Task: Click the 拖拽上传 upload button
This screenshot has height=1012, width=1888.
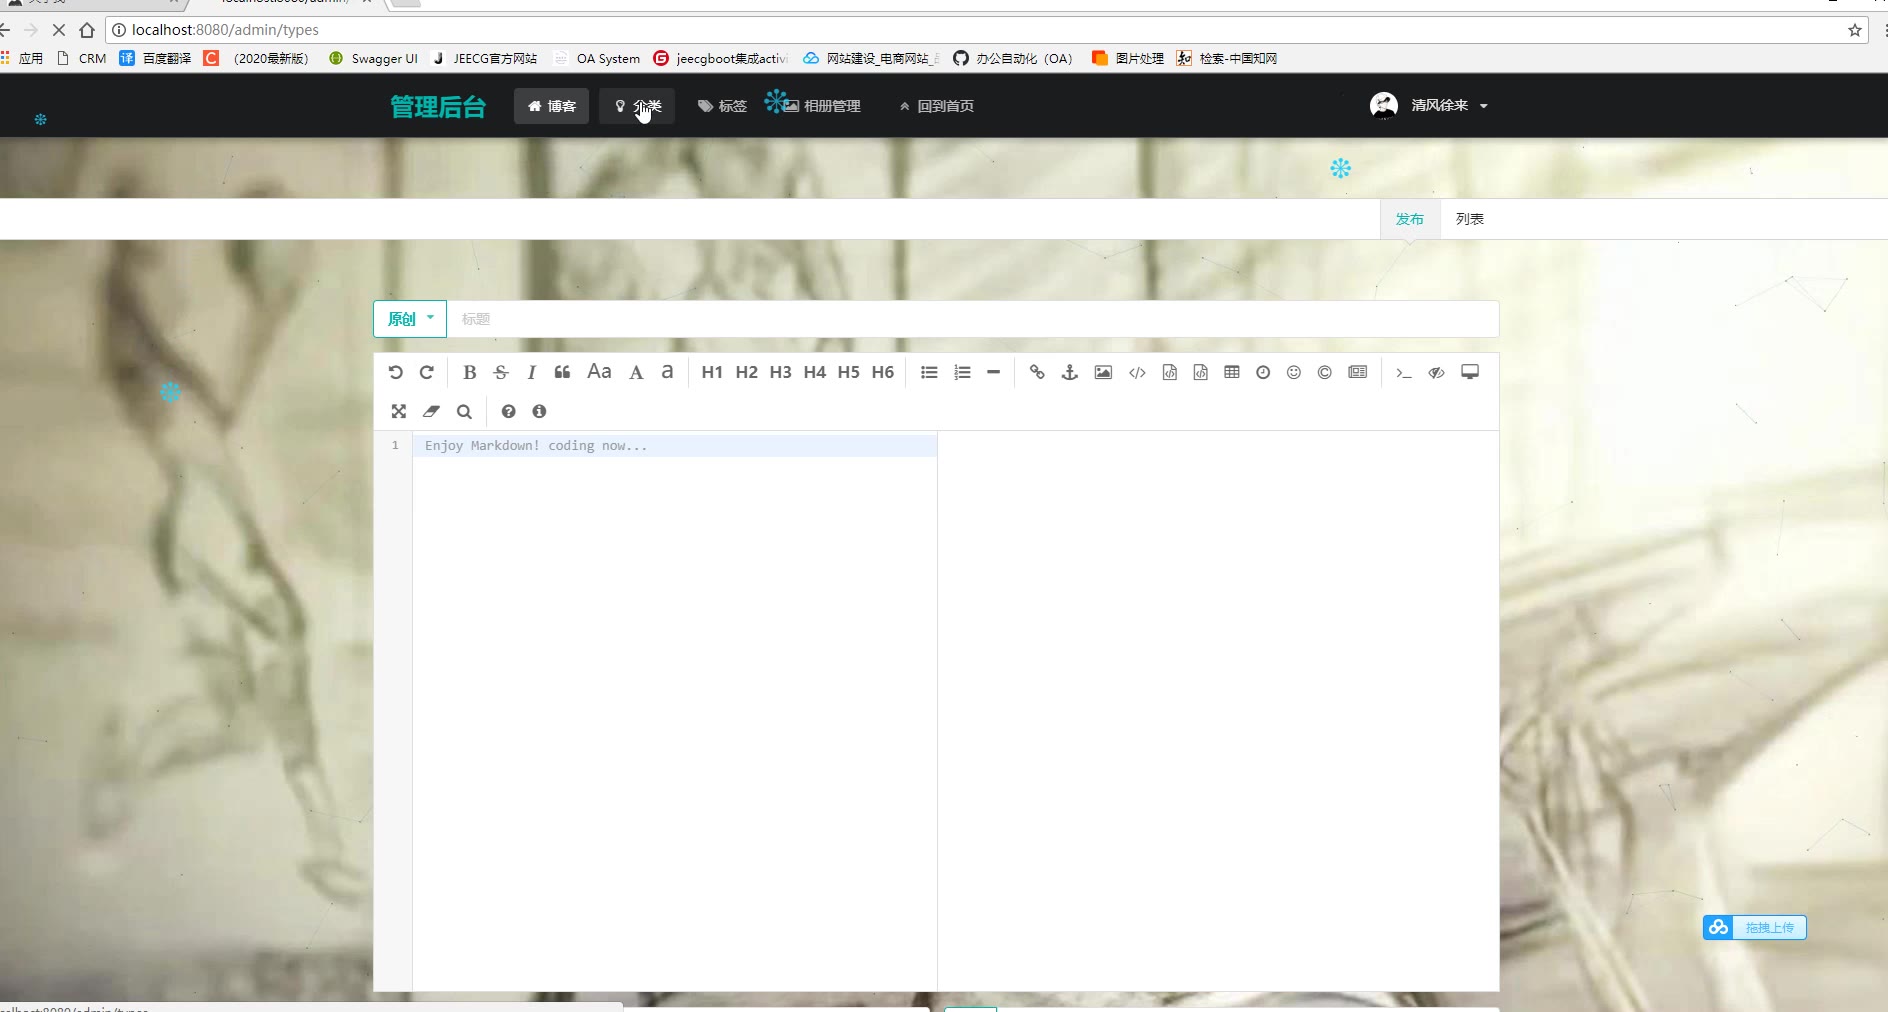Action: pos(1755,927)
